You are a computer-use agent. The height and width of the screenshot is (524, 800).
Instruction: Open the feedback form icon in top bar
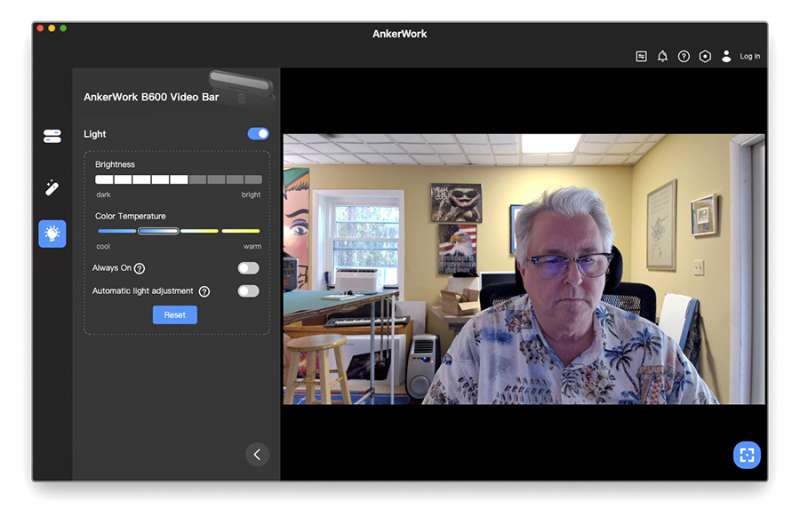[x=641, y=56]
